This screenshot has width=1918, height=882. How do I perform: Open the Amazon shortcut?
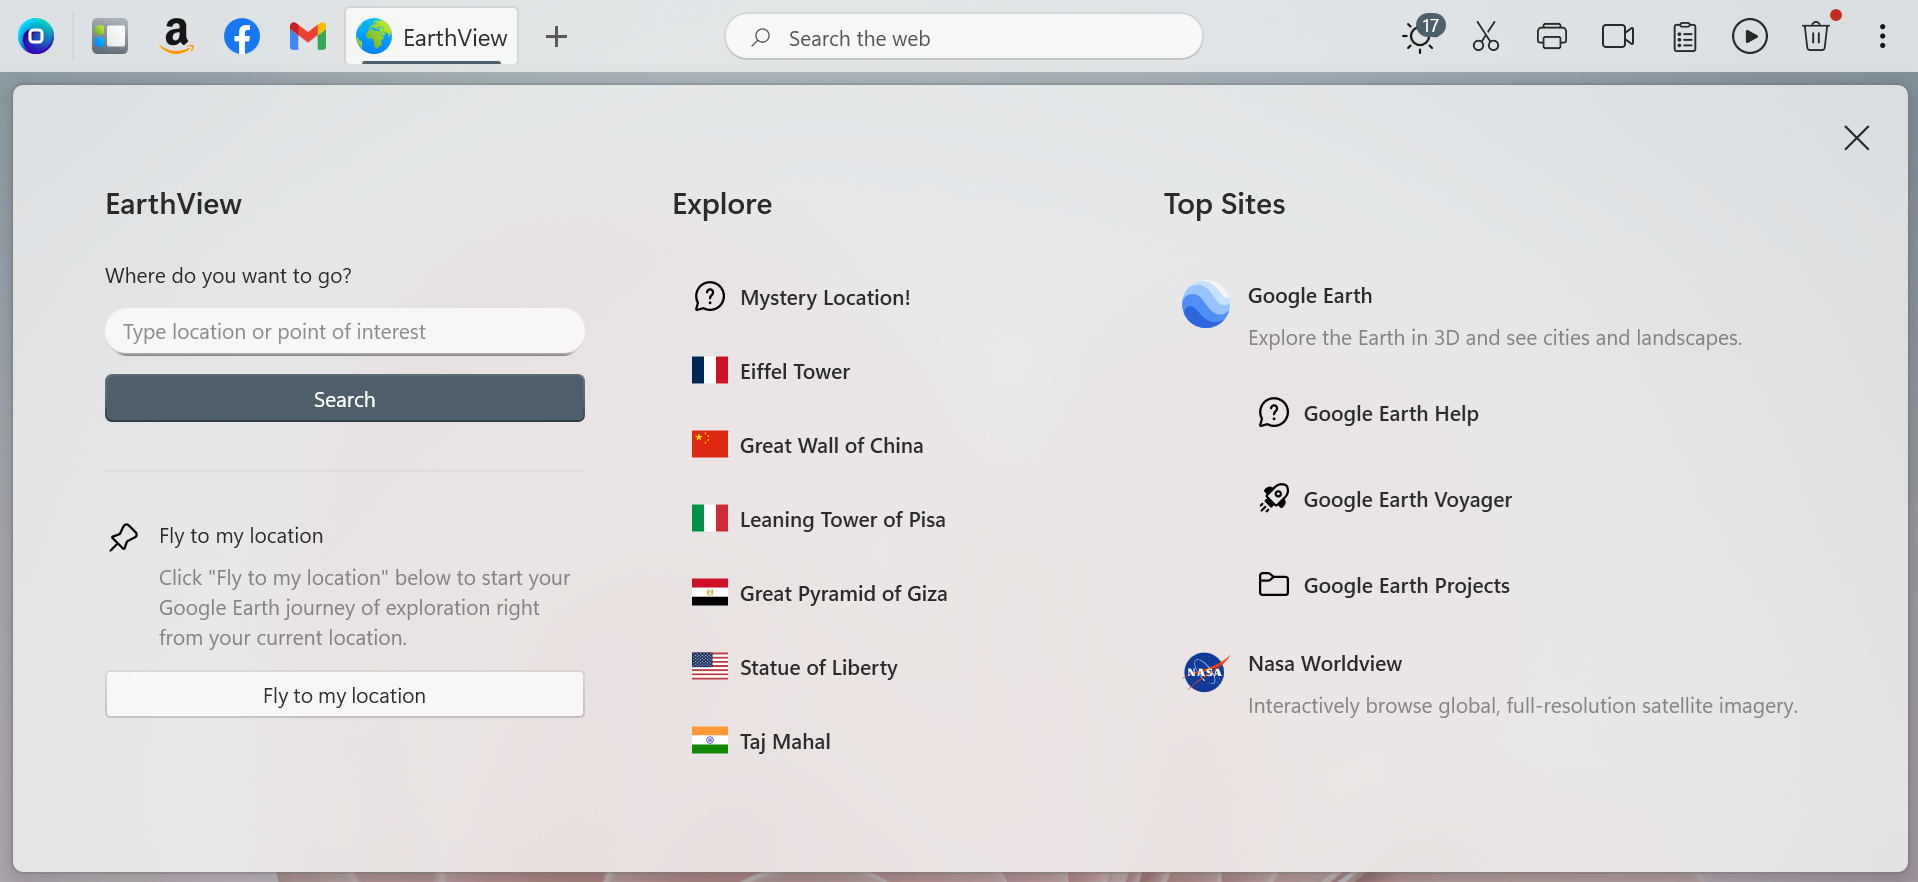point(176,37)
